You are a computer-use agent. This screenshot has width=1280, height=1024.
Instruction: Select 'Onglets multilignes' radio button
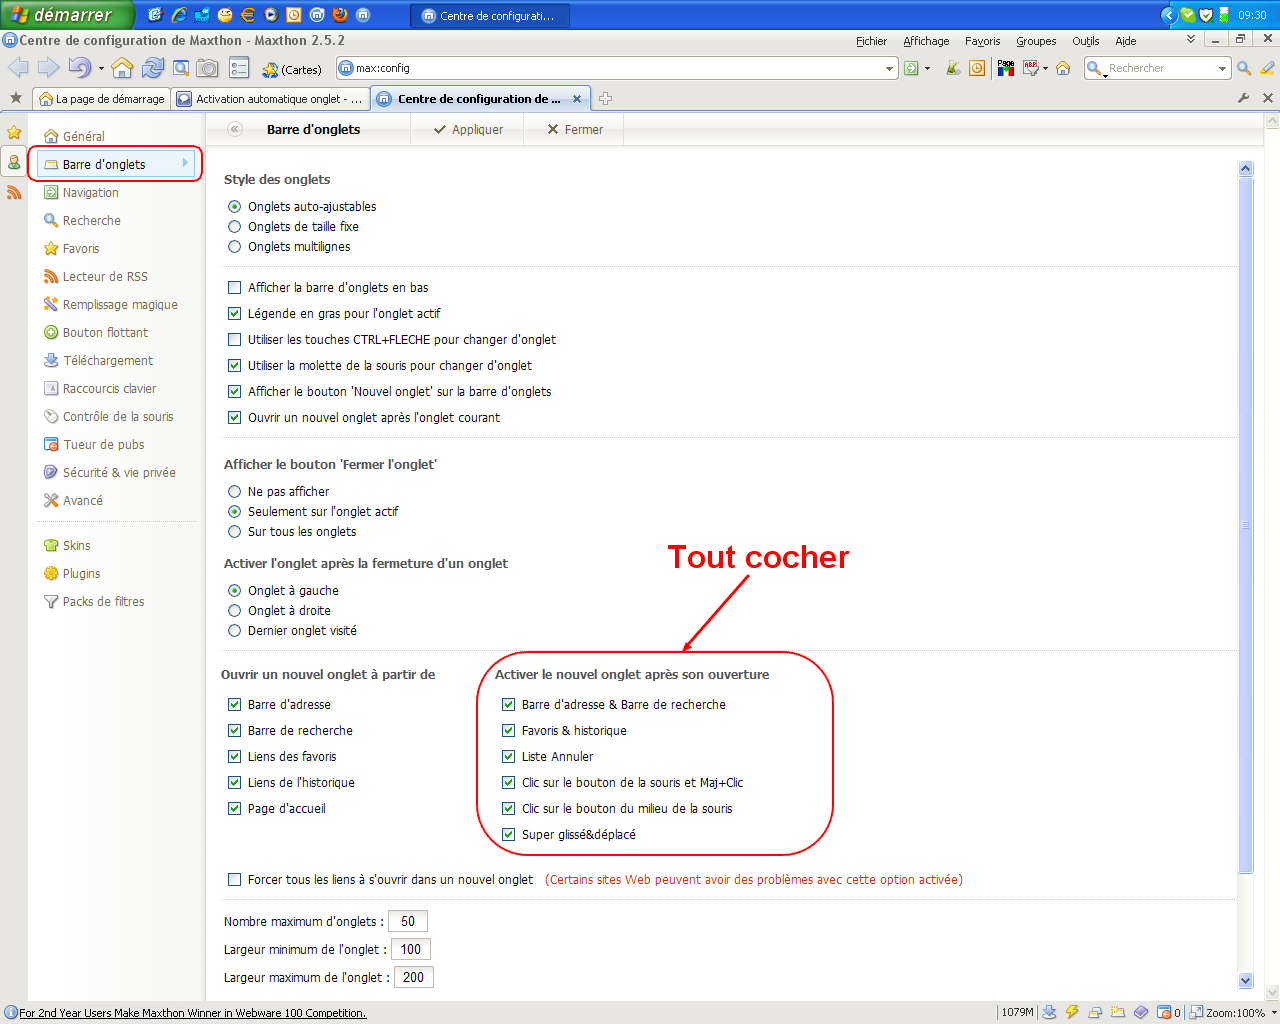click(234, 246)
